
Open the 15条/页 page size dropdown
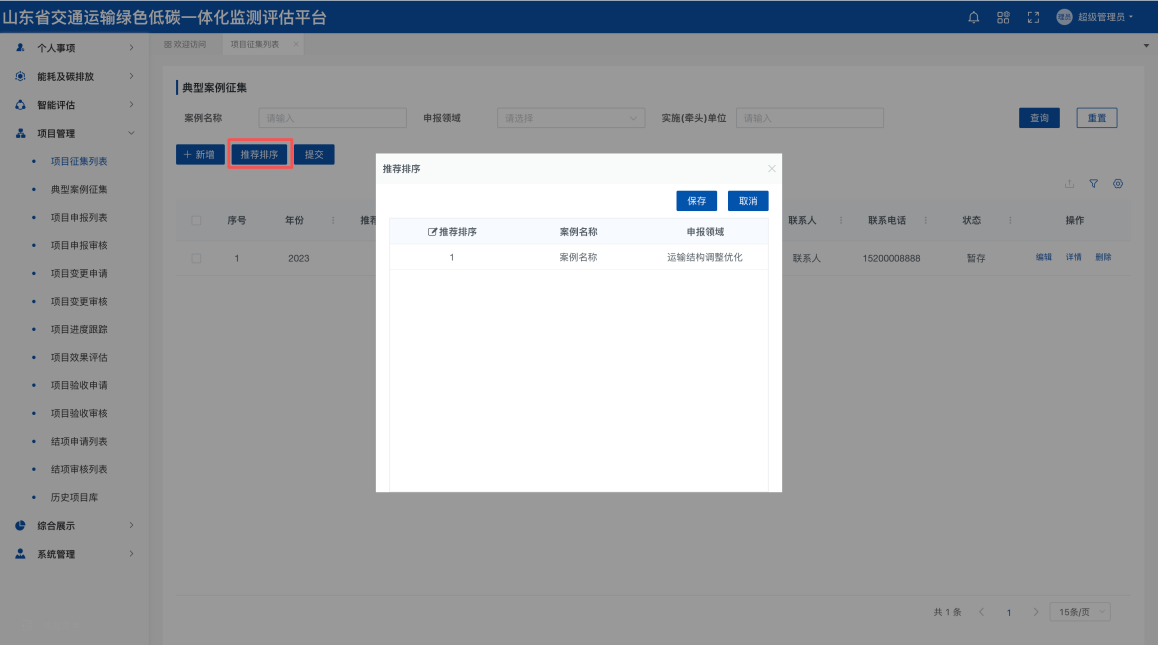[1080, 612]
